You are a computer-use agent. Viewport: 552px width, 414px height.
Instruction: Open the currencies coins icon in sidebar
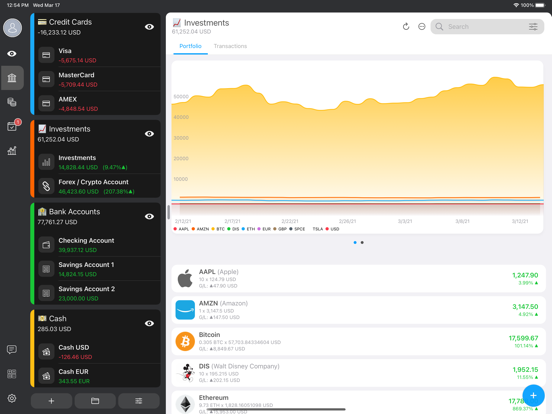coord(12,102)
